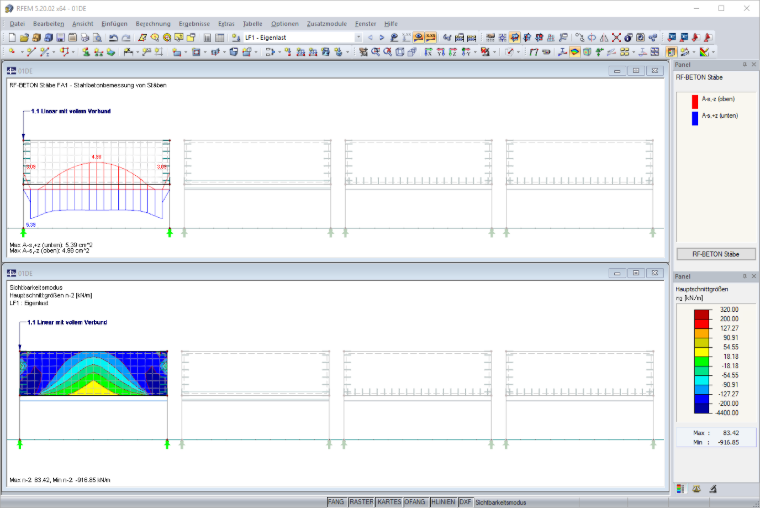This screenshot has height=508, width=760.
Task: Click the red X delete results icon
Action: (616, 37)
